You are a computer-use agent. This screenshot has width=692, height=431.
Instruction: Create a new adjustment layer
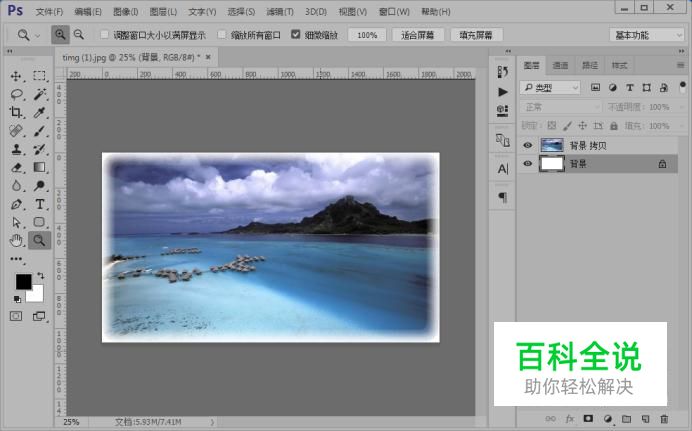608,419
